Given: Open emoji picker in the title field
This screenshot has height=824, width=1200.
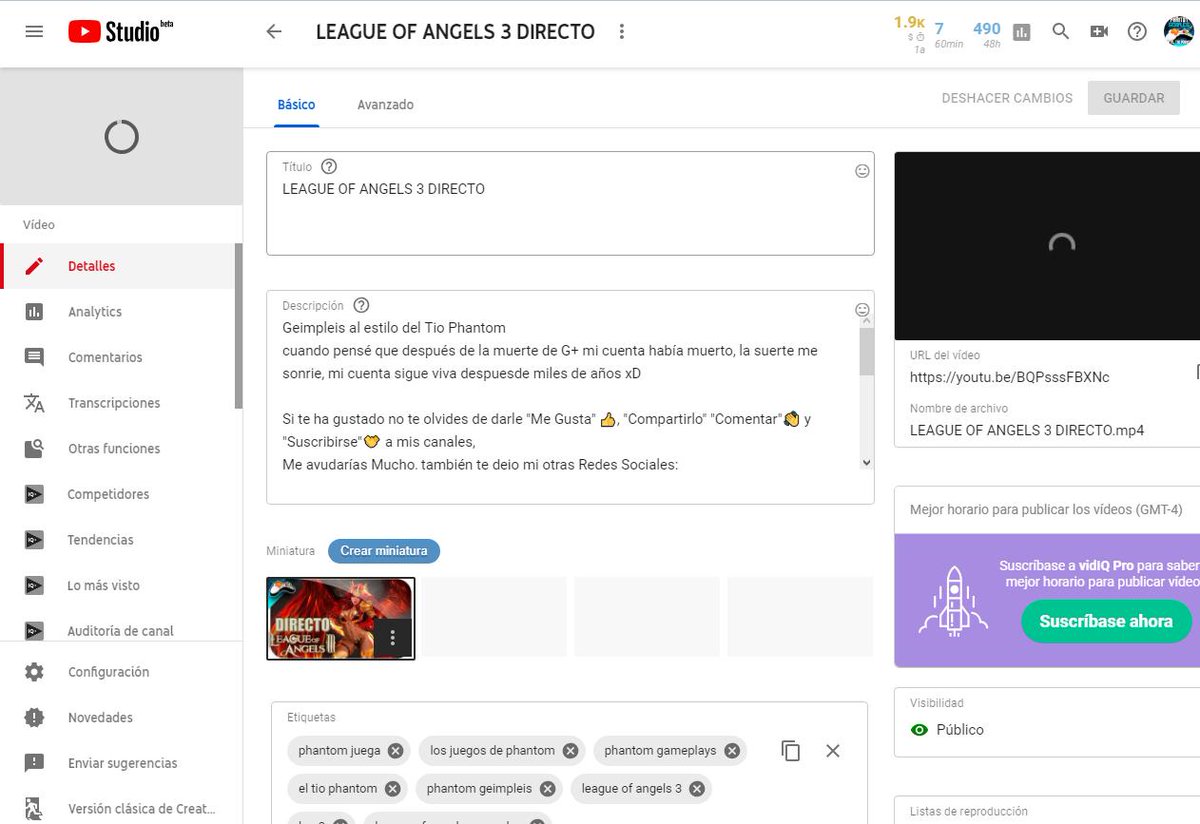Looking at the screenshot, I should coord(862,171).
